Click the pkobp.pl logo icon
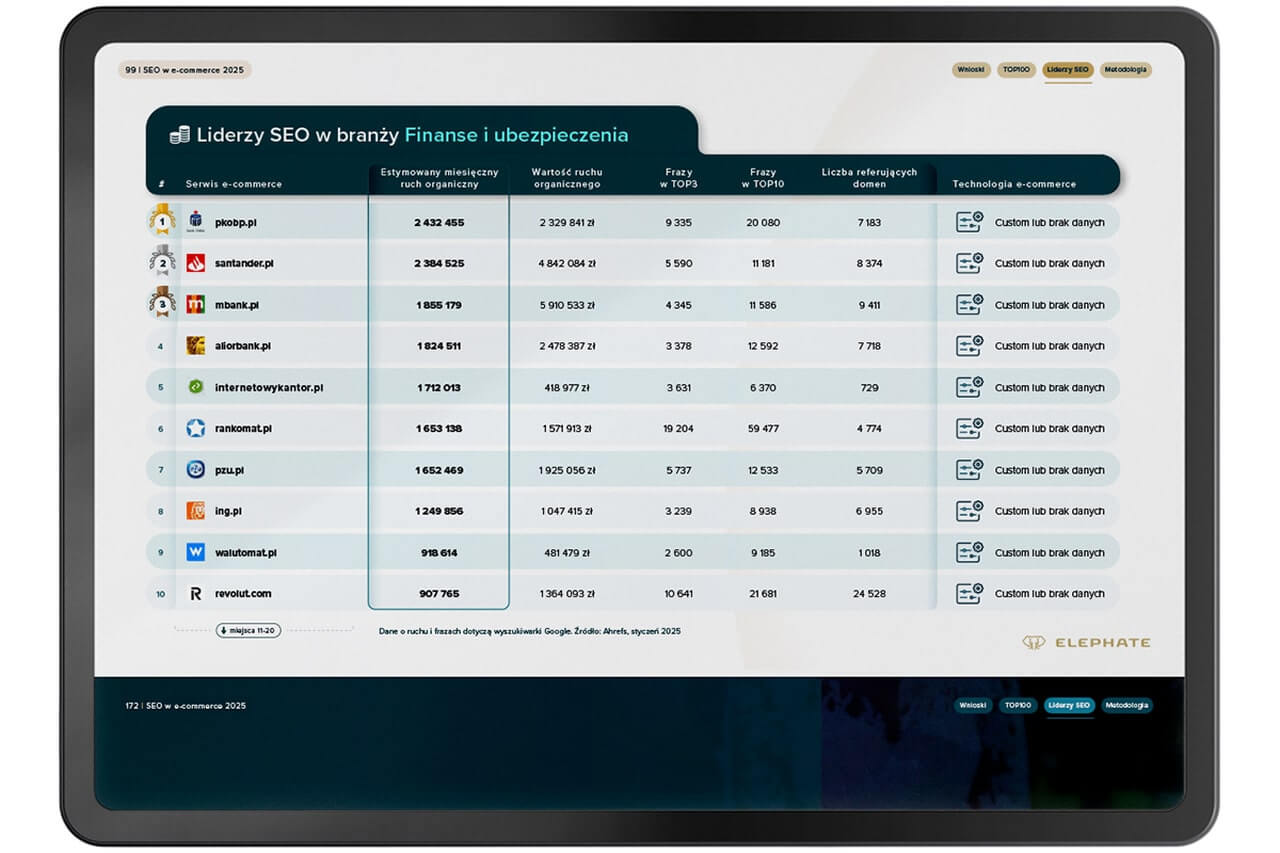The height and width of the screenshot is (853, 1280). [x=196, y=222]
